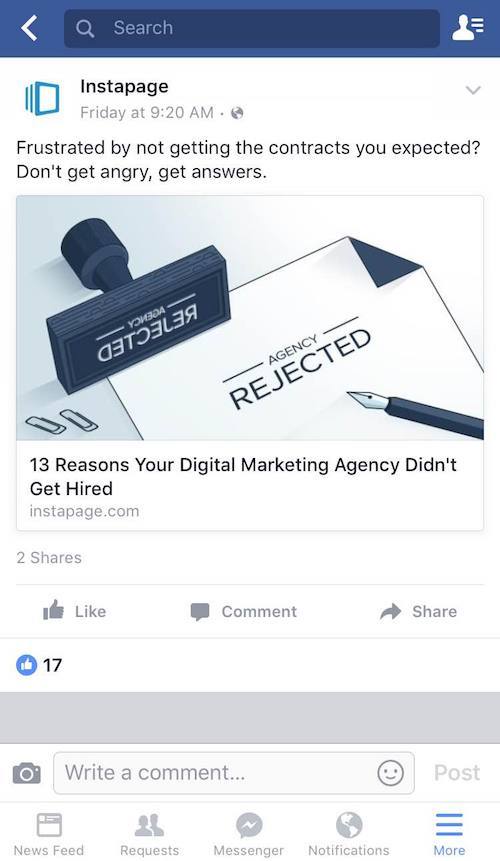Tap the search magnifier icon
The height and width of the screenshot is (861, 500).
point(85,28)
